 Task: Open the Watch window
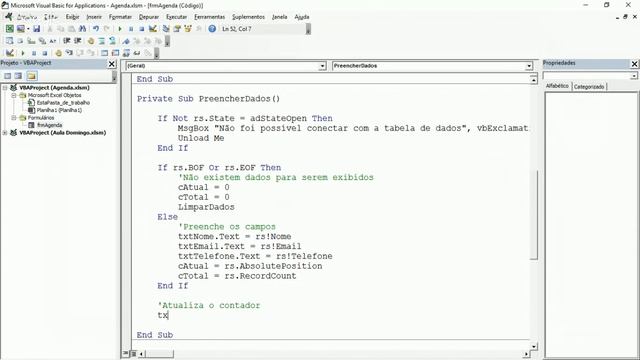point(127,53)
